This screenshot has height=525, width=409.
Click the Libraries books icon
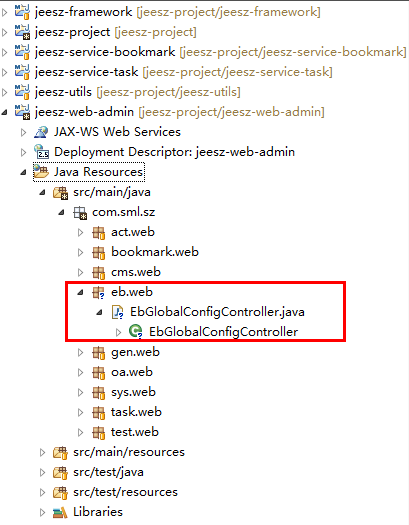[x=61, y=512]
